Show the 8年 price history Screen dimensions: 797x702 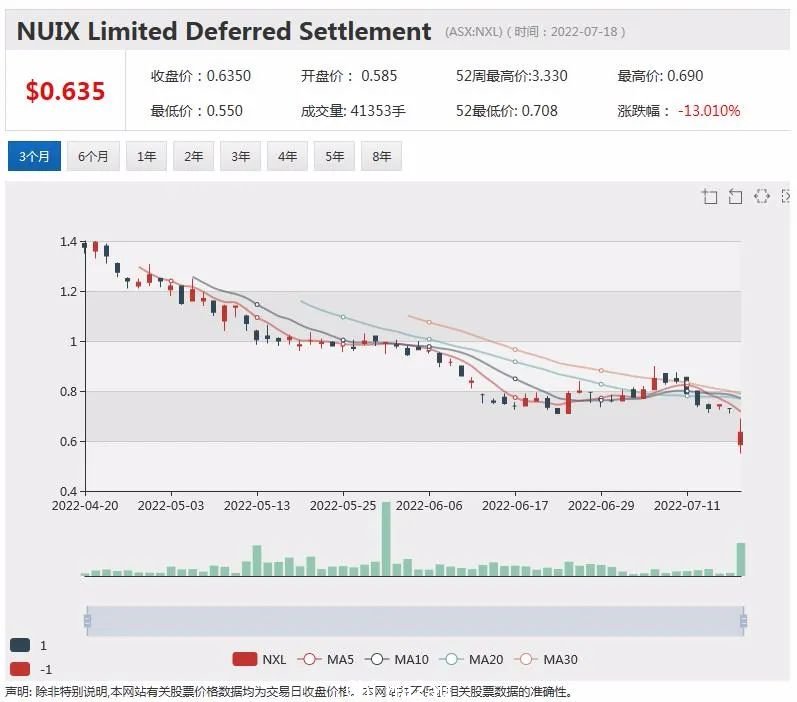[381, 156]
